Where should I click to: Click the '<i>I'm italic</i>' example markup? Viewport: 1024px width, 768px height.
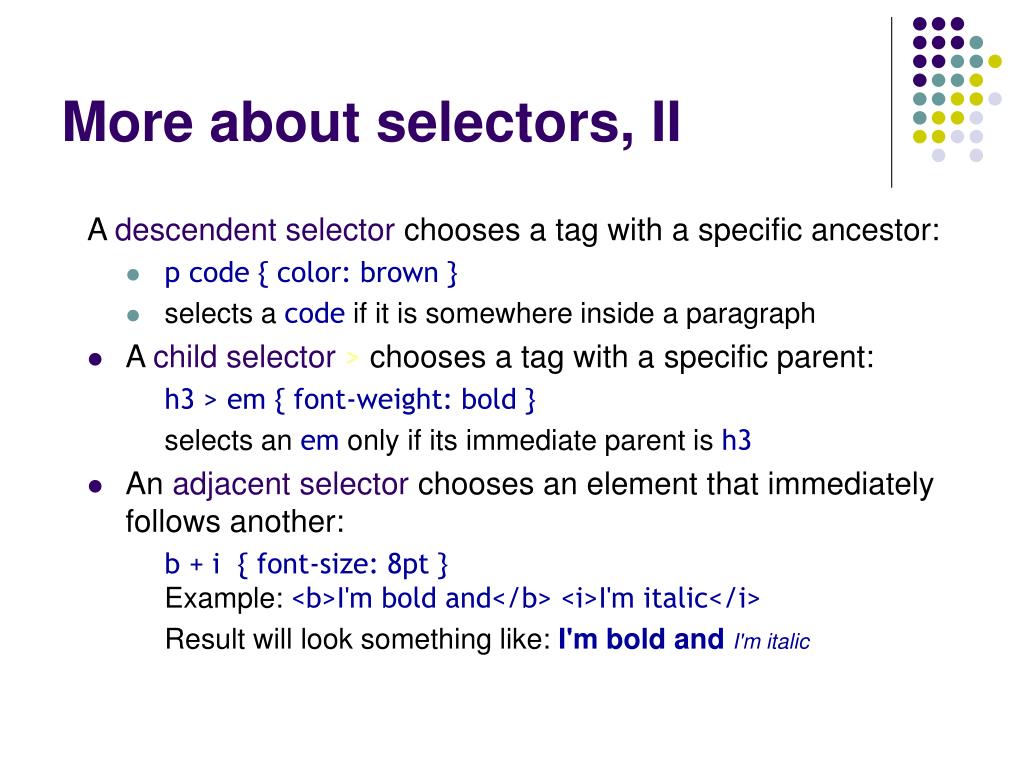(x=660, y=598)
